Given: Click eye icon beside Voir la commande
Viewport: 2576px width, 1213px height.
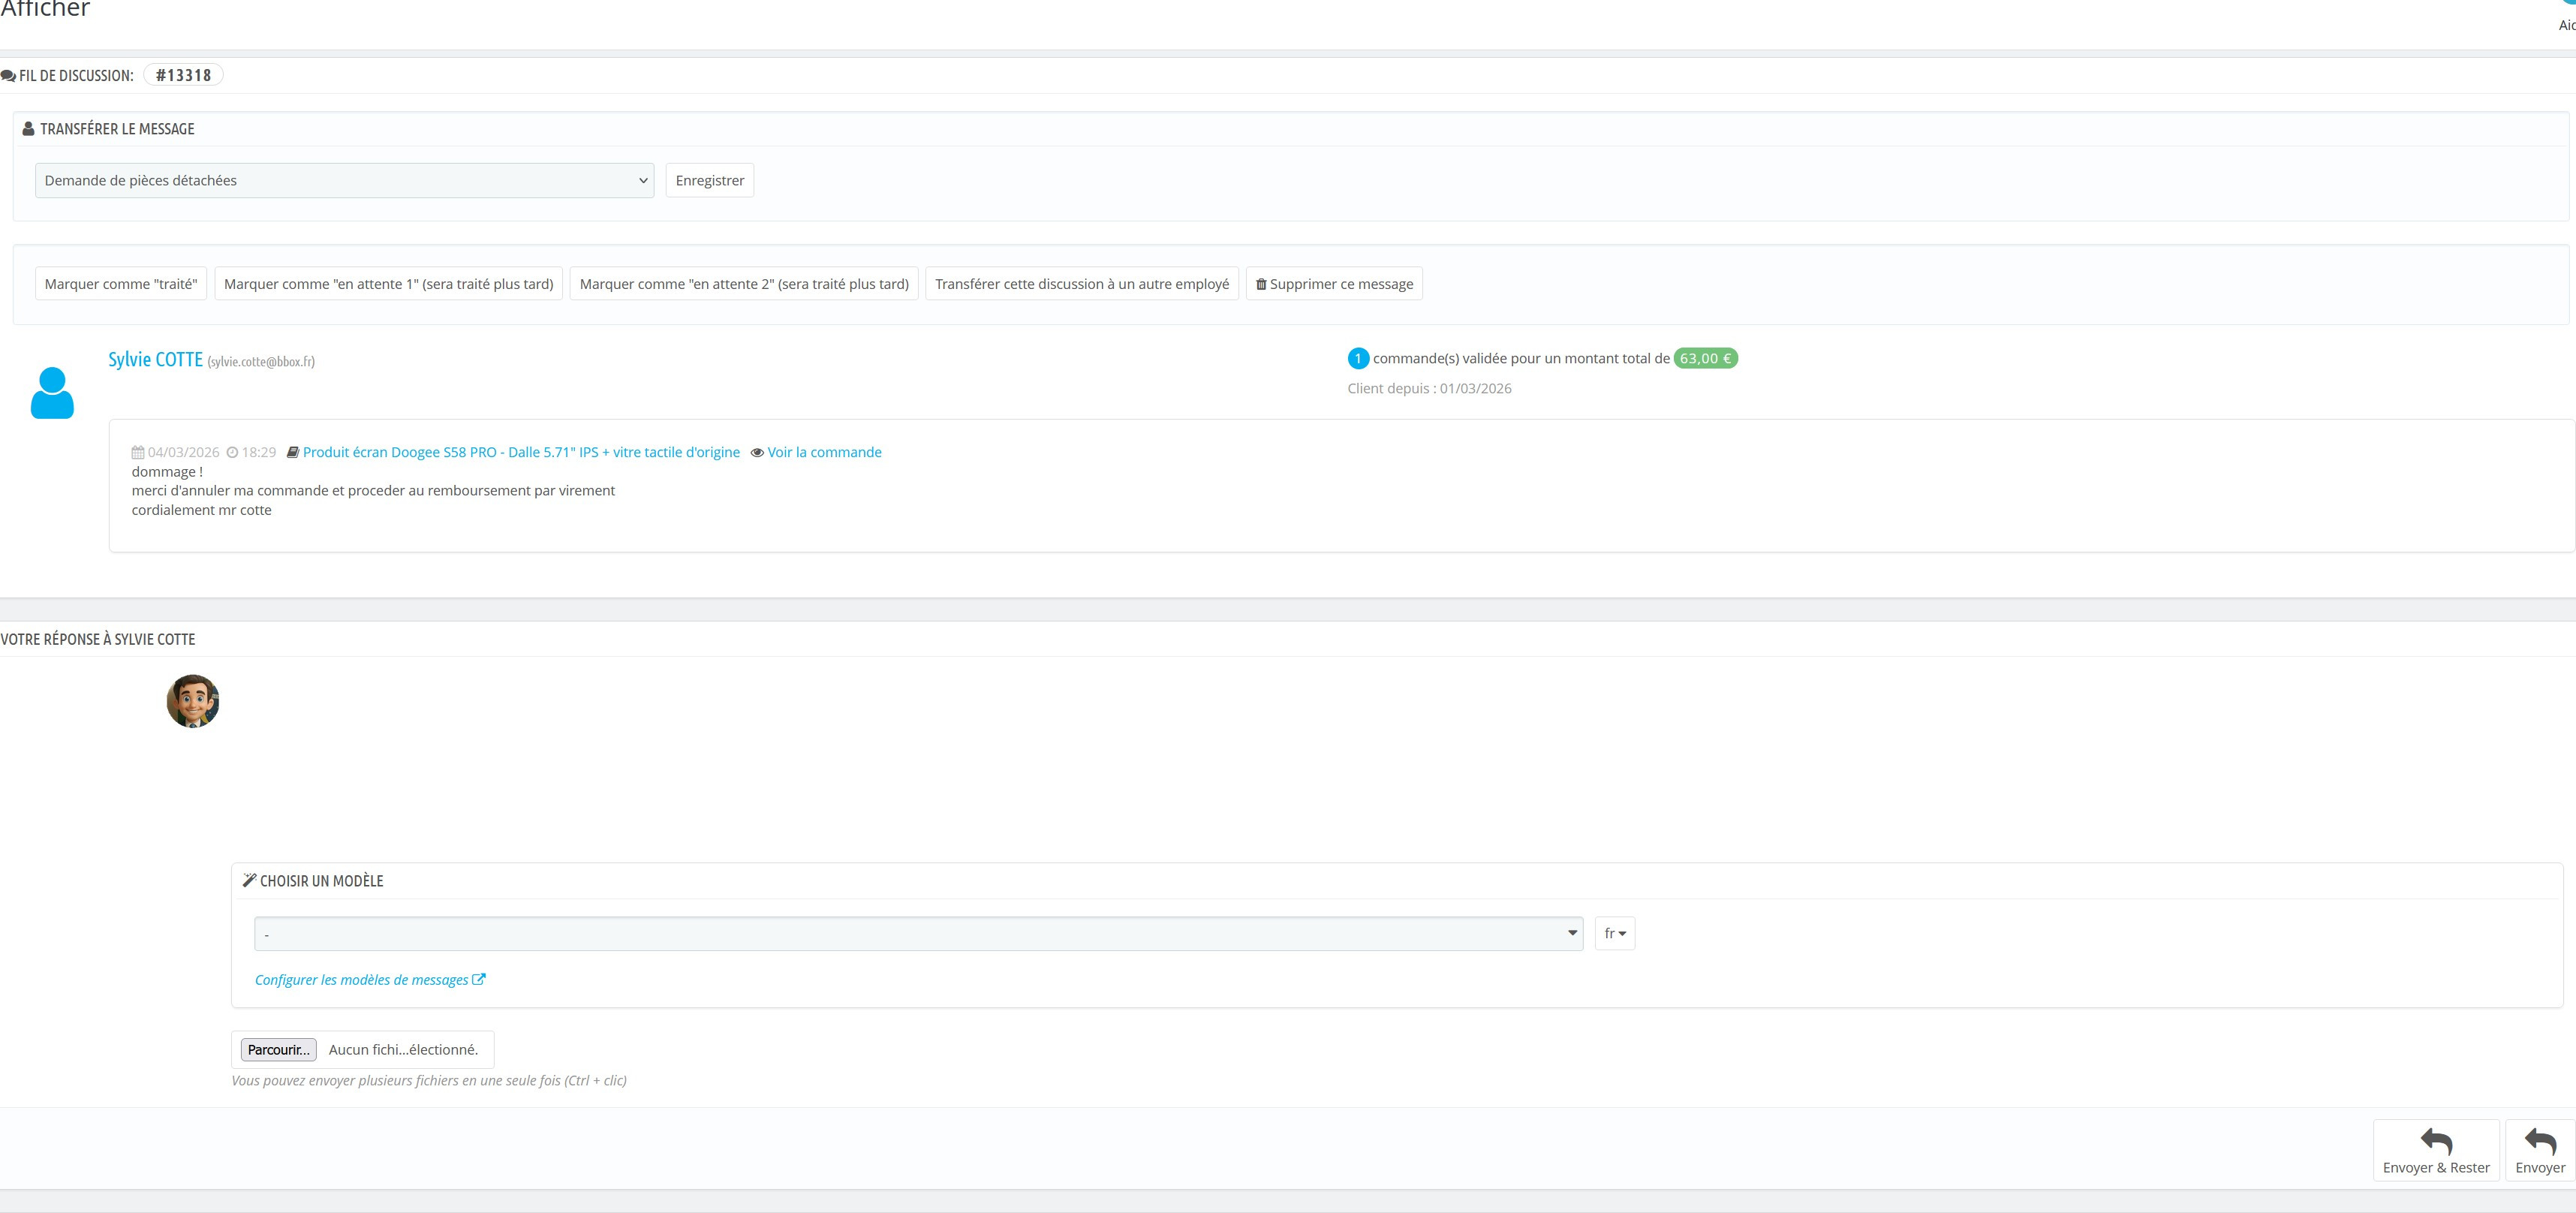Looking at the screenshot, I should pyautogui.click(x=757, y=453).
